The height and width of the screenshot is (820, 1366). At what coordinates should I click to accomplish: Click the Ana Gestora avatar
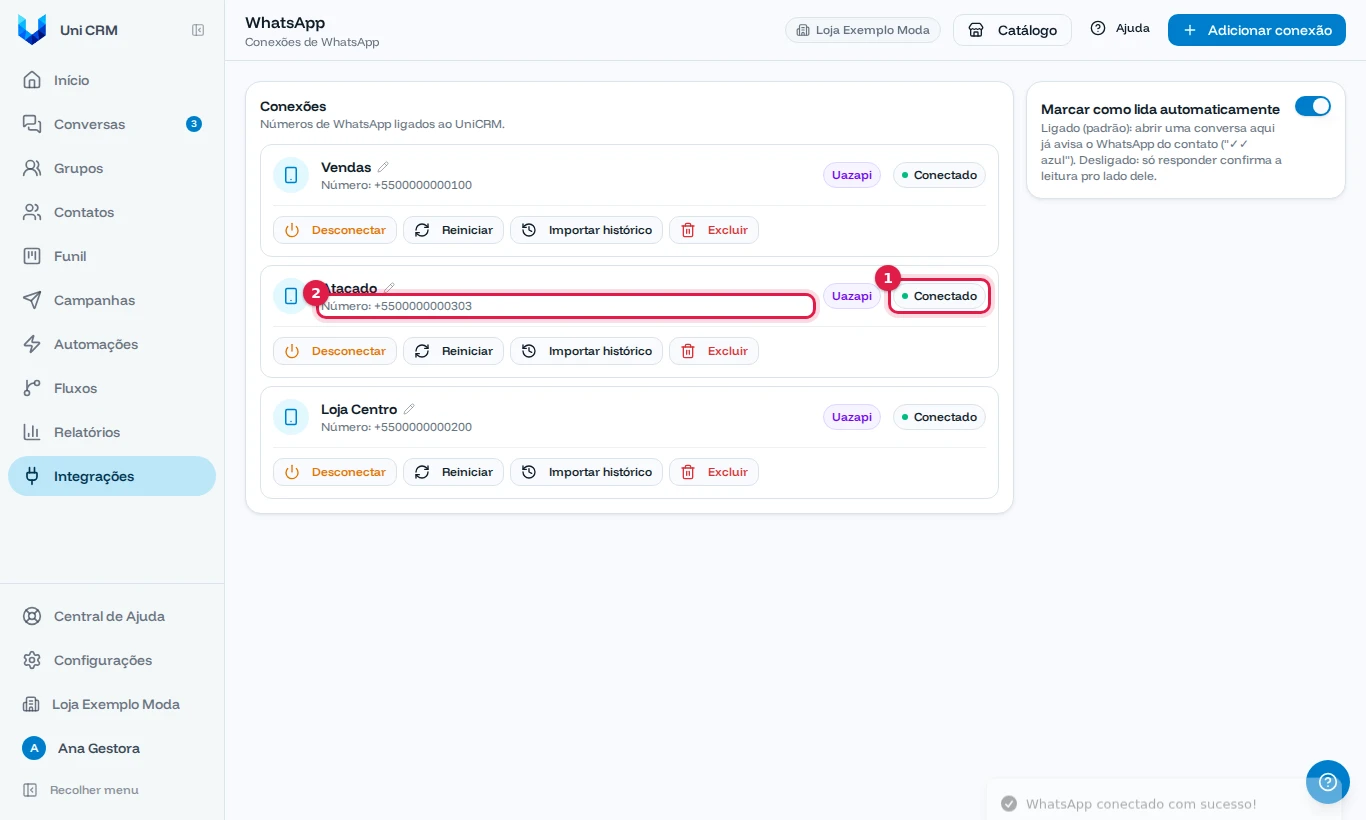(34, 748)
